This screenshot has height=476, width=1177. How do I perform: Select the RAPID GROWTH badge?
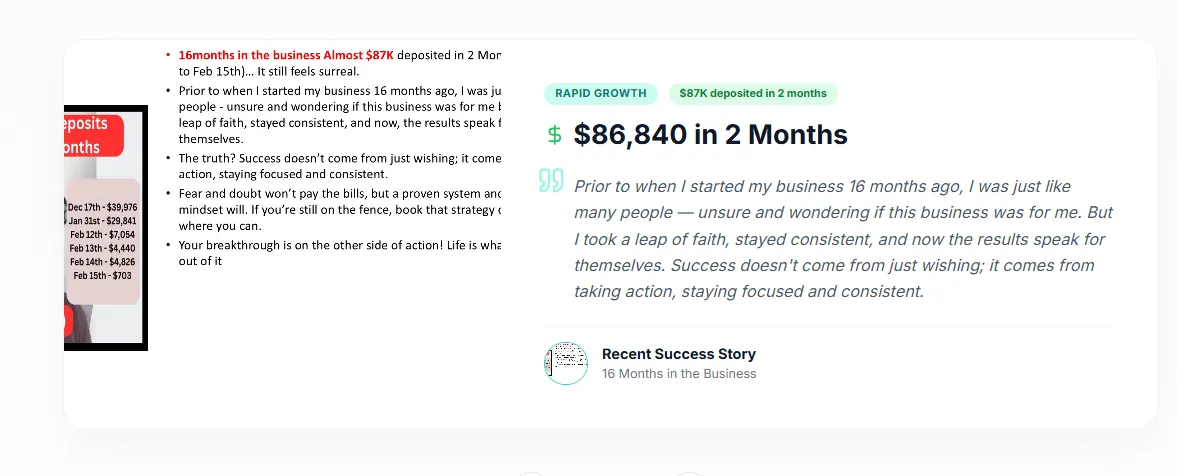click(x=601, y=93)
